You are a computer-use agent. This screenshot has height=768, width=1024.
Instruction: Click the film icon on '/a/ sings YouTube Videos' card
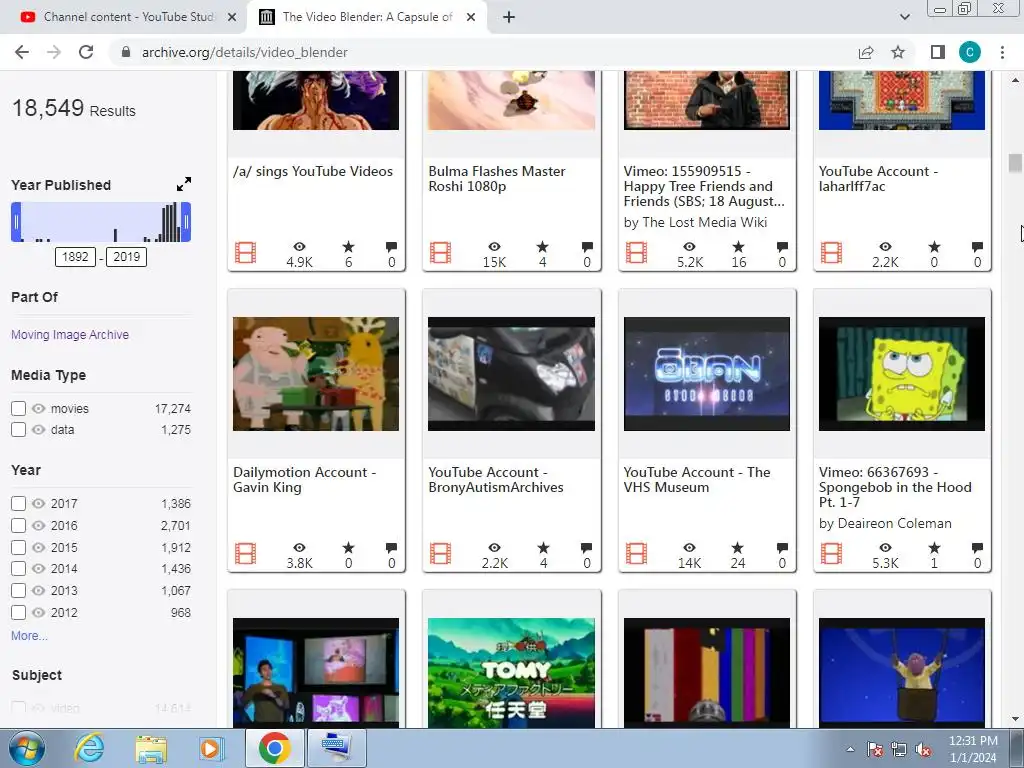246,253
